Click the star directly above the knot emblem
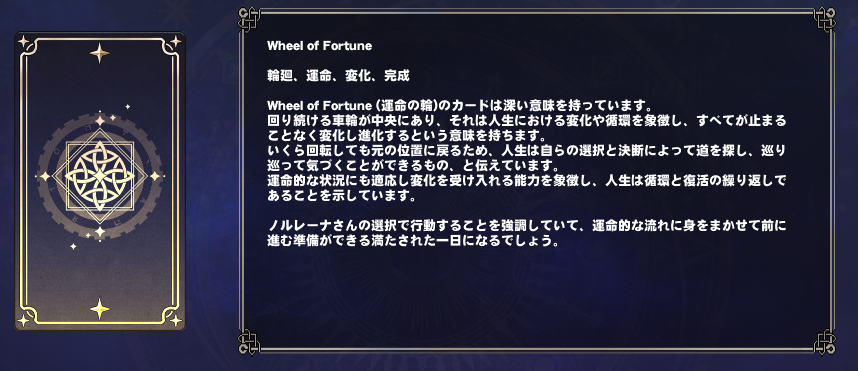 click(x=100, y=120)
